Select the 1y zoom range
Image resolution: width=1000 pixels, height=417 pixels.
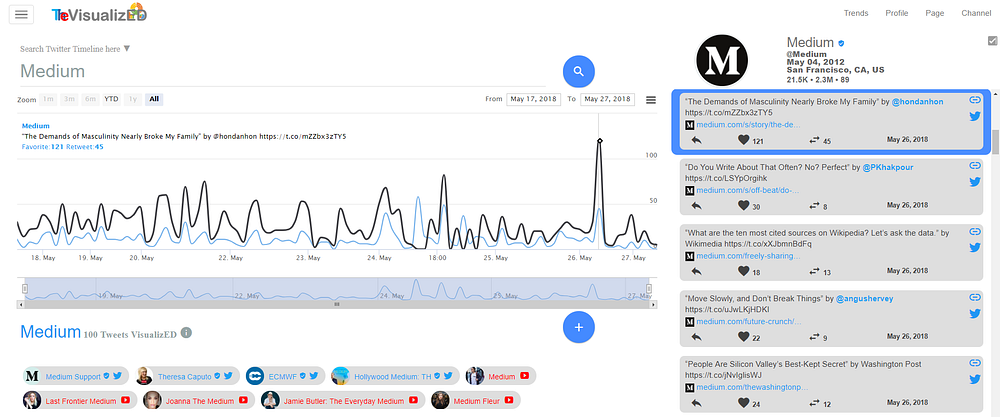133,99
